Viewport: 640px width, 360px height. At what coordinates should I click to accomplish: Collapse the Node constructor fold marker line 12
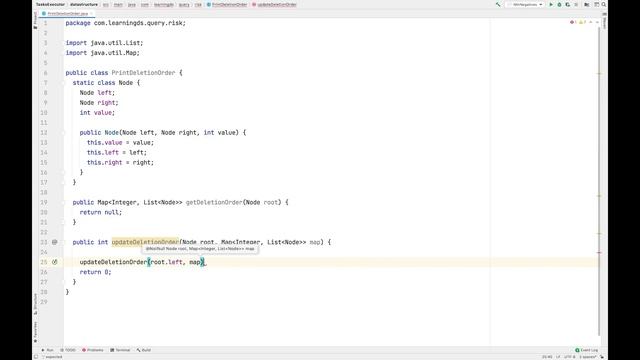pos(63,133)
